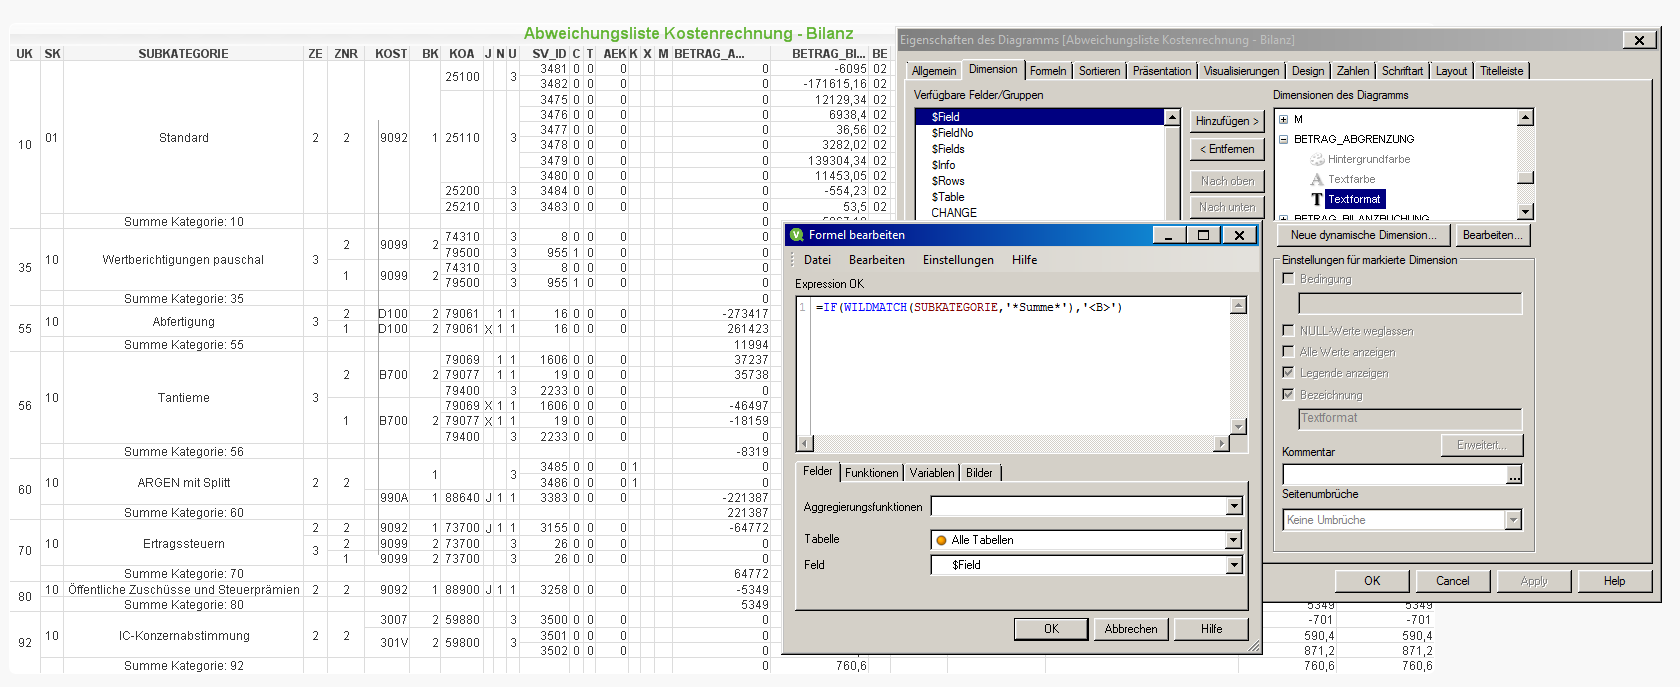
Task: Click right arrow of formula editor horizontal scrollbar
Action: [x=1221, y=443]
